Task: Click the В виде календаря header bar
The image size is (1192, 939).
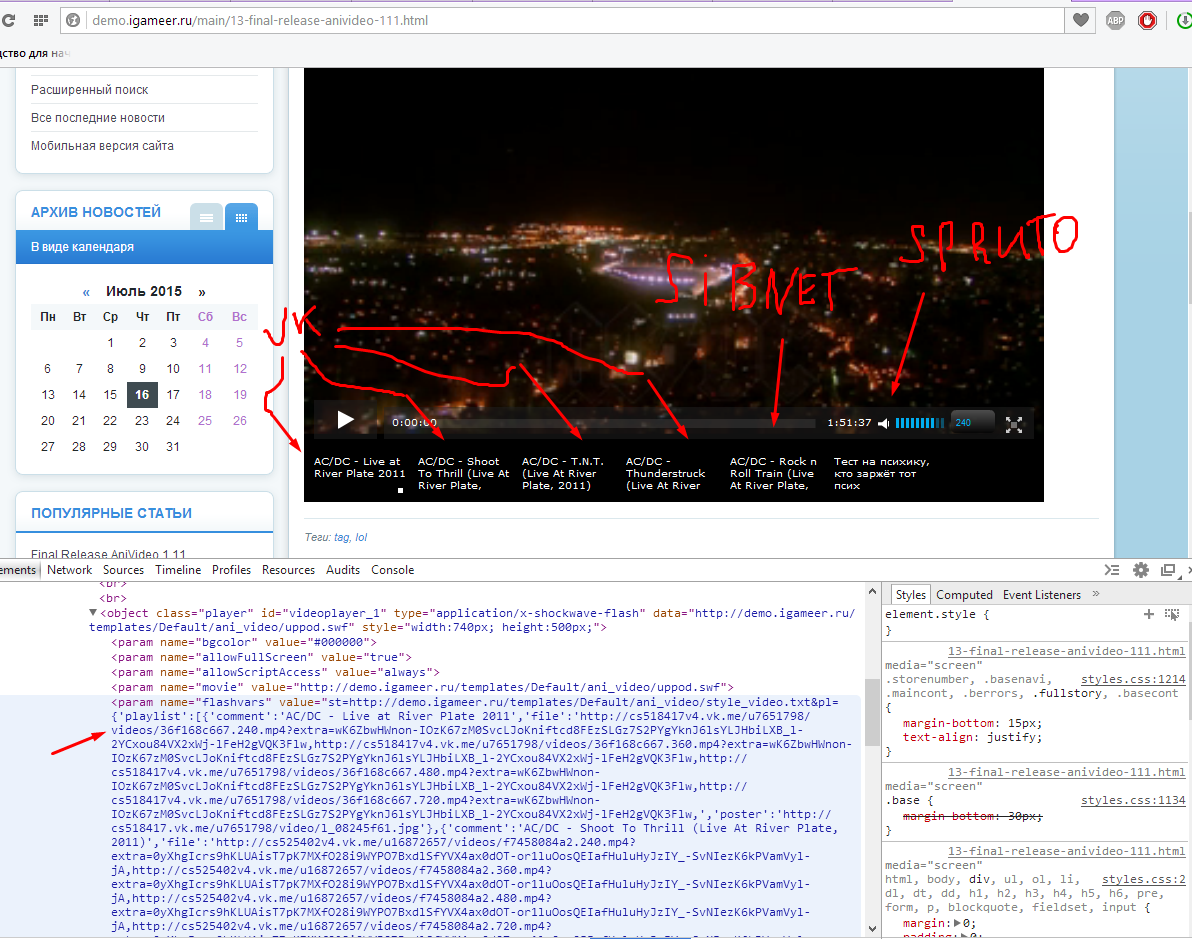Action: click(144, 247)
